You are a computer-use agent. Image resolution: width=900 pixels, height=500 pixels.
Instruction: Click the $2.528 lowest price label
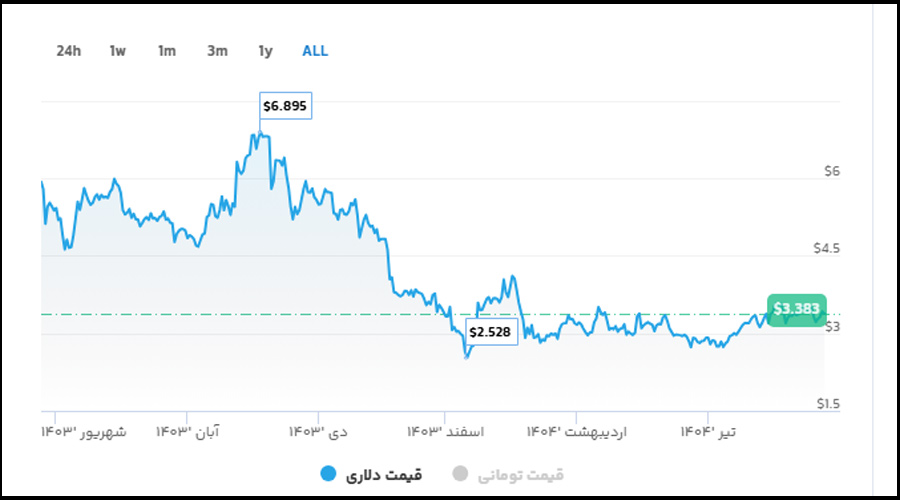click(492, 331)
